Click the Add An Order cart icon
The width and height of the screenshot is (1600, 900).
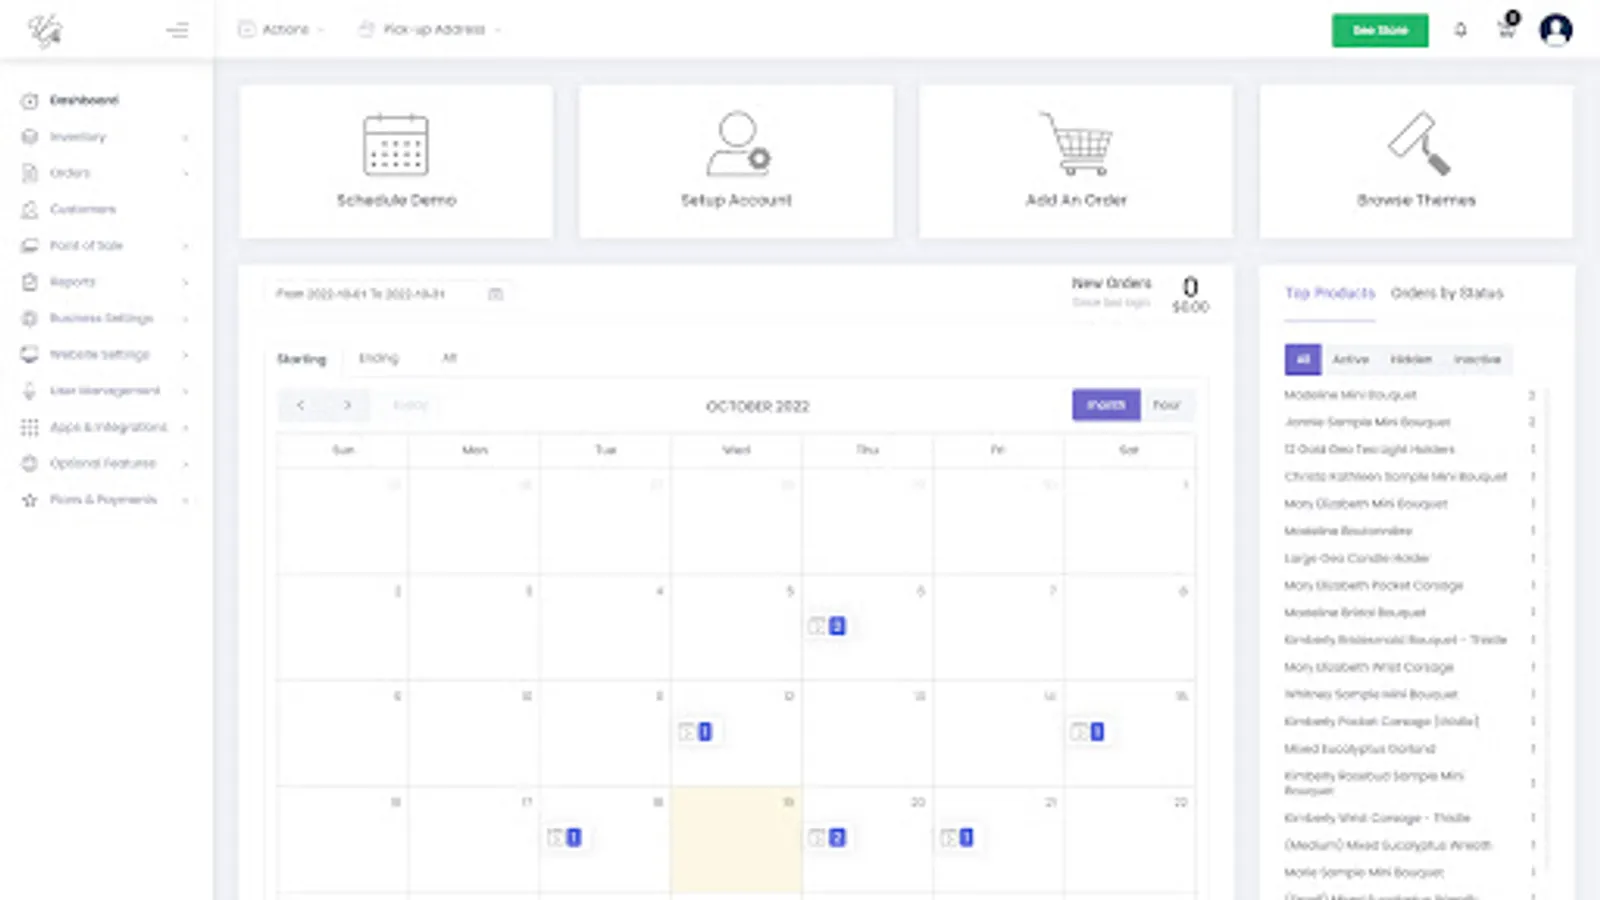click(1076, 145)
